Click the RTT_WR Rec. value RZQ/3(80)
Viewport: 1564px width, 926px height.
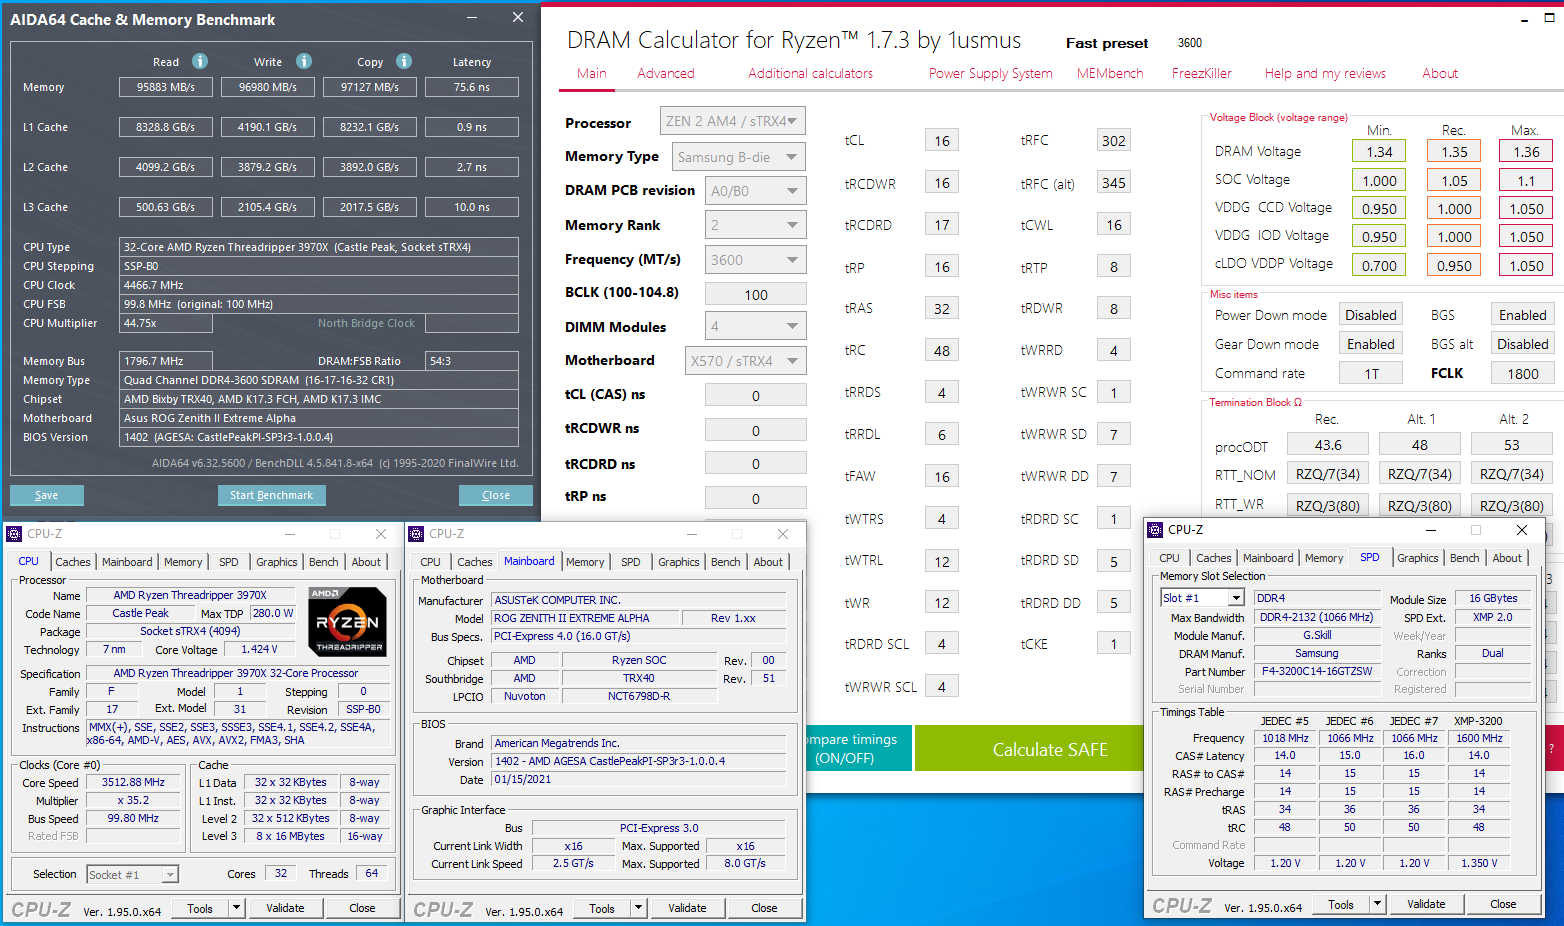(1328, 505)
